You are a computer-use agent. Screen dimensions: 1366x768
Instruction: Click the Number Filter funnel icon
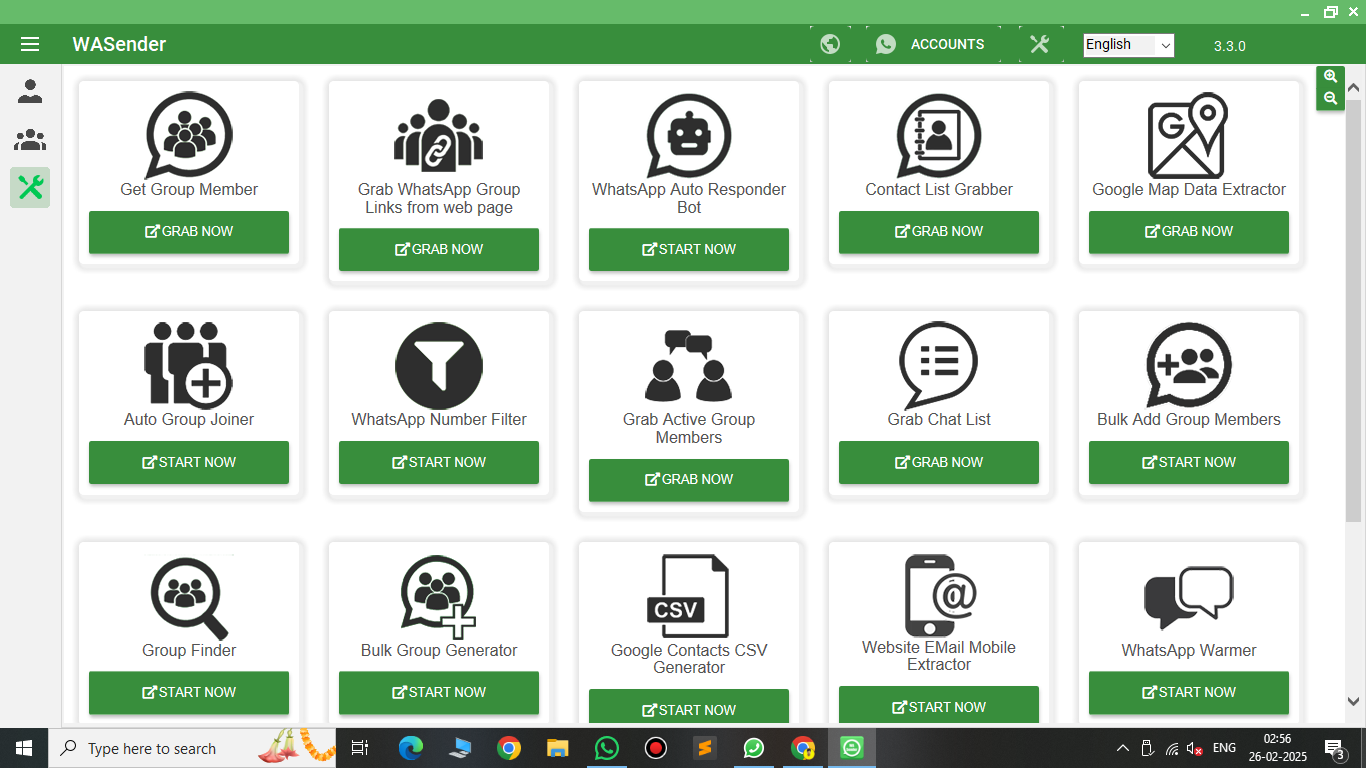pyautogui.click(x=439, y=365)
